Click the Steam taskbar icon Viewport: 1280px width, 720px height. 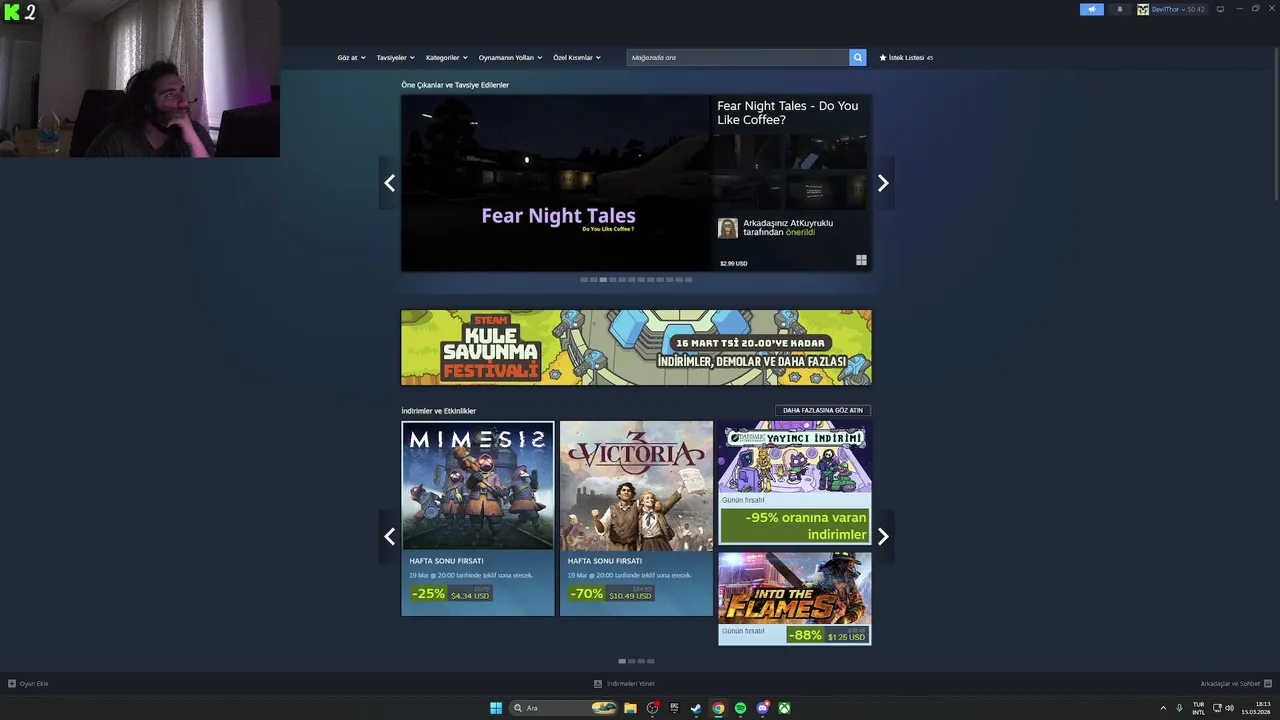click(x=696, y=708)
